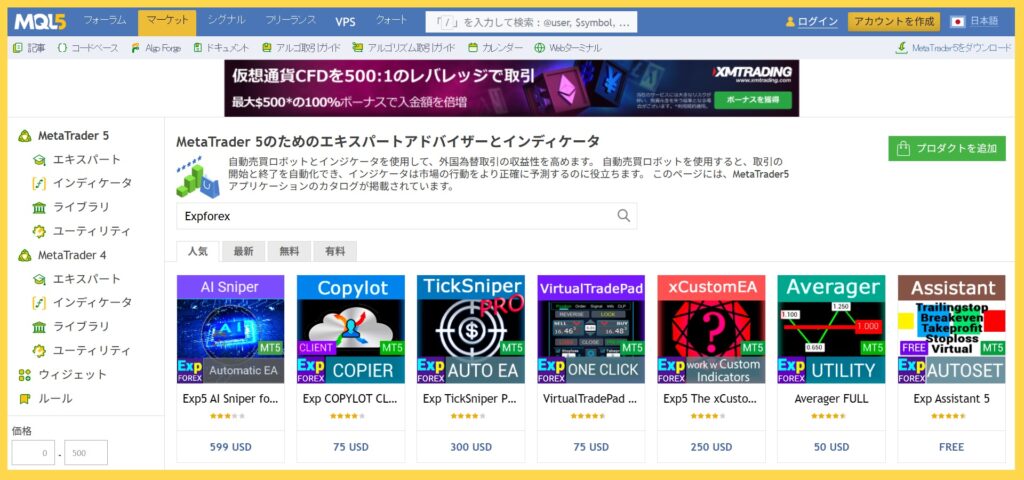Open ユーティリティ under MetaTrader 5
The height and width of the screenshot is (480, 1024).
pos(91,231)
